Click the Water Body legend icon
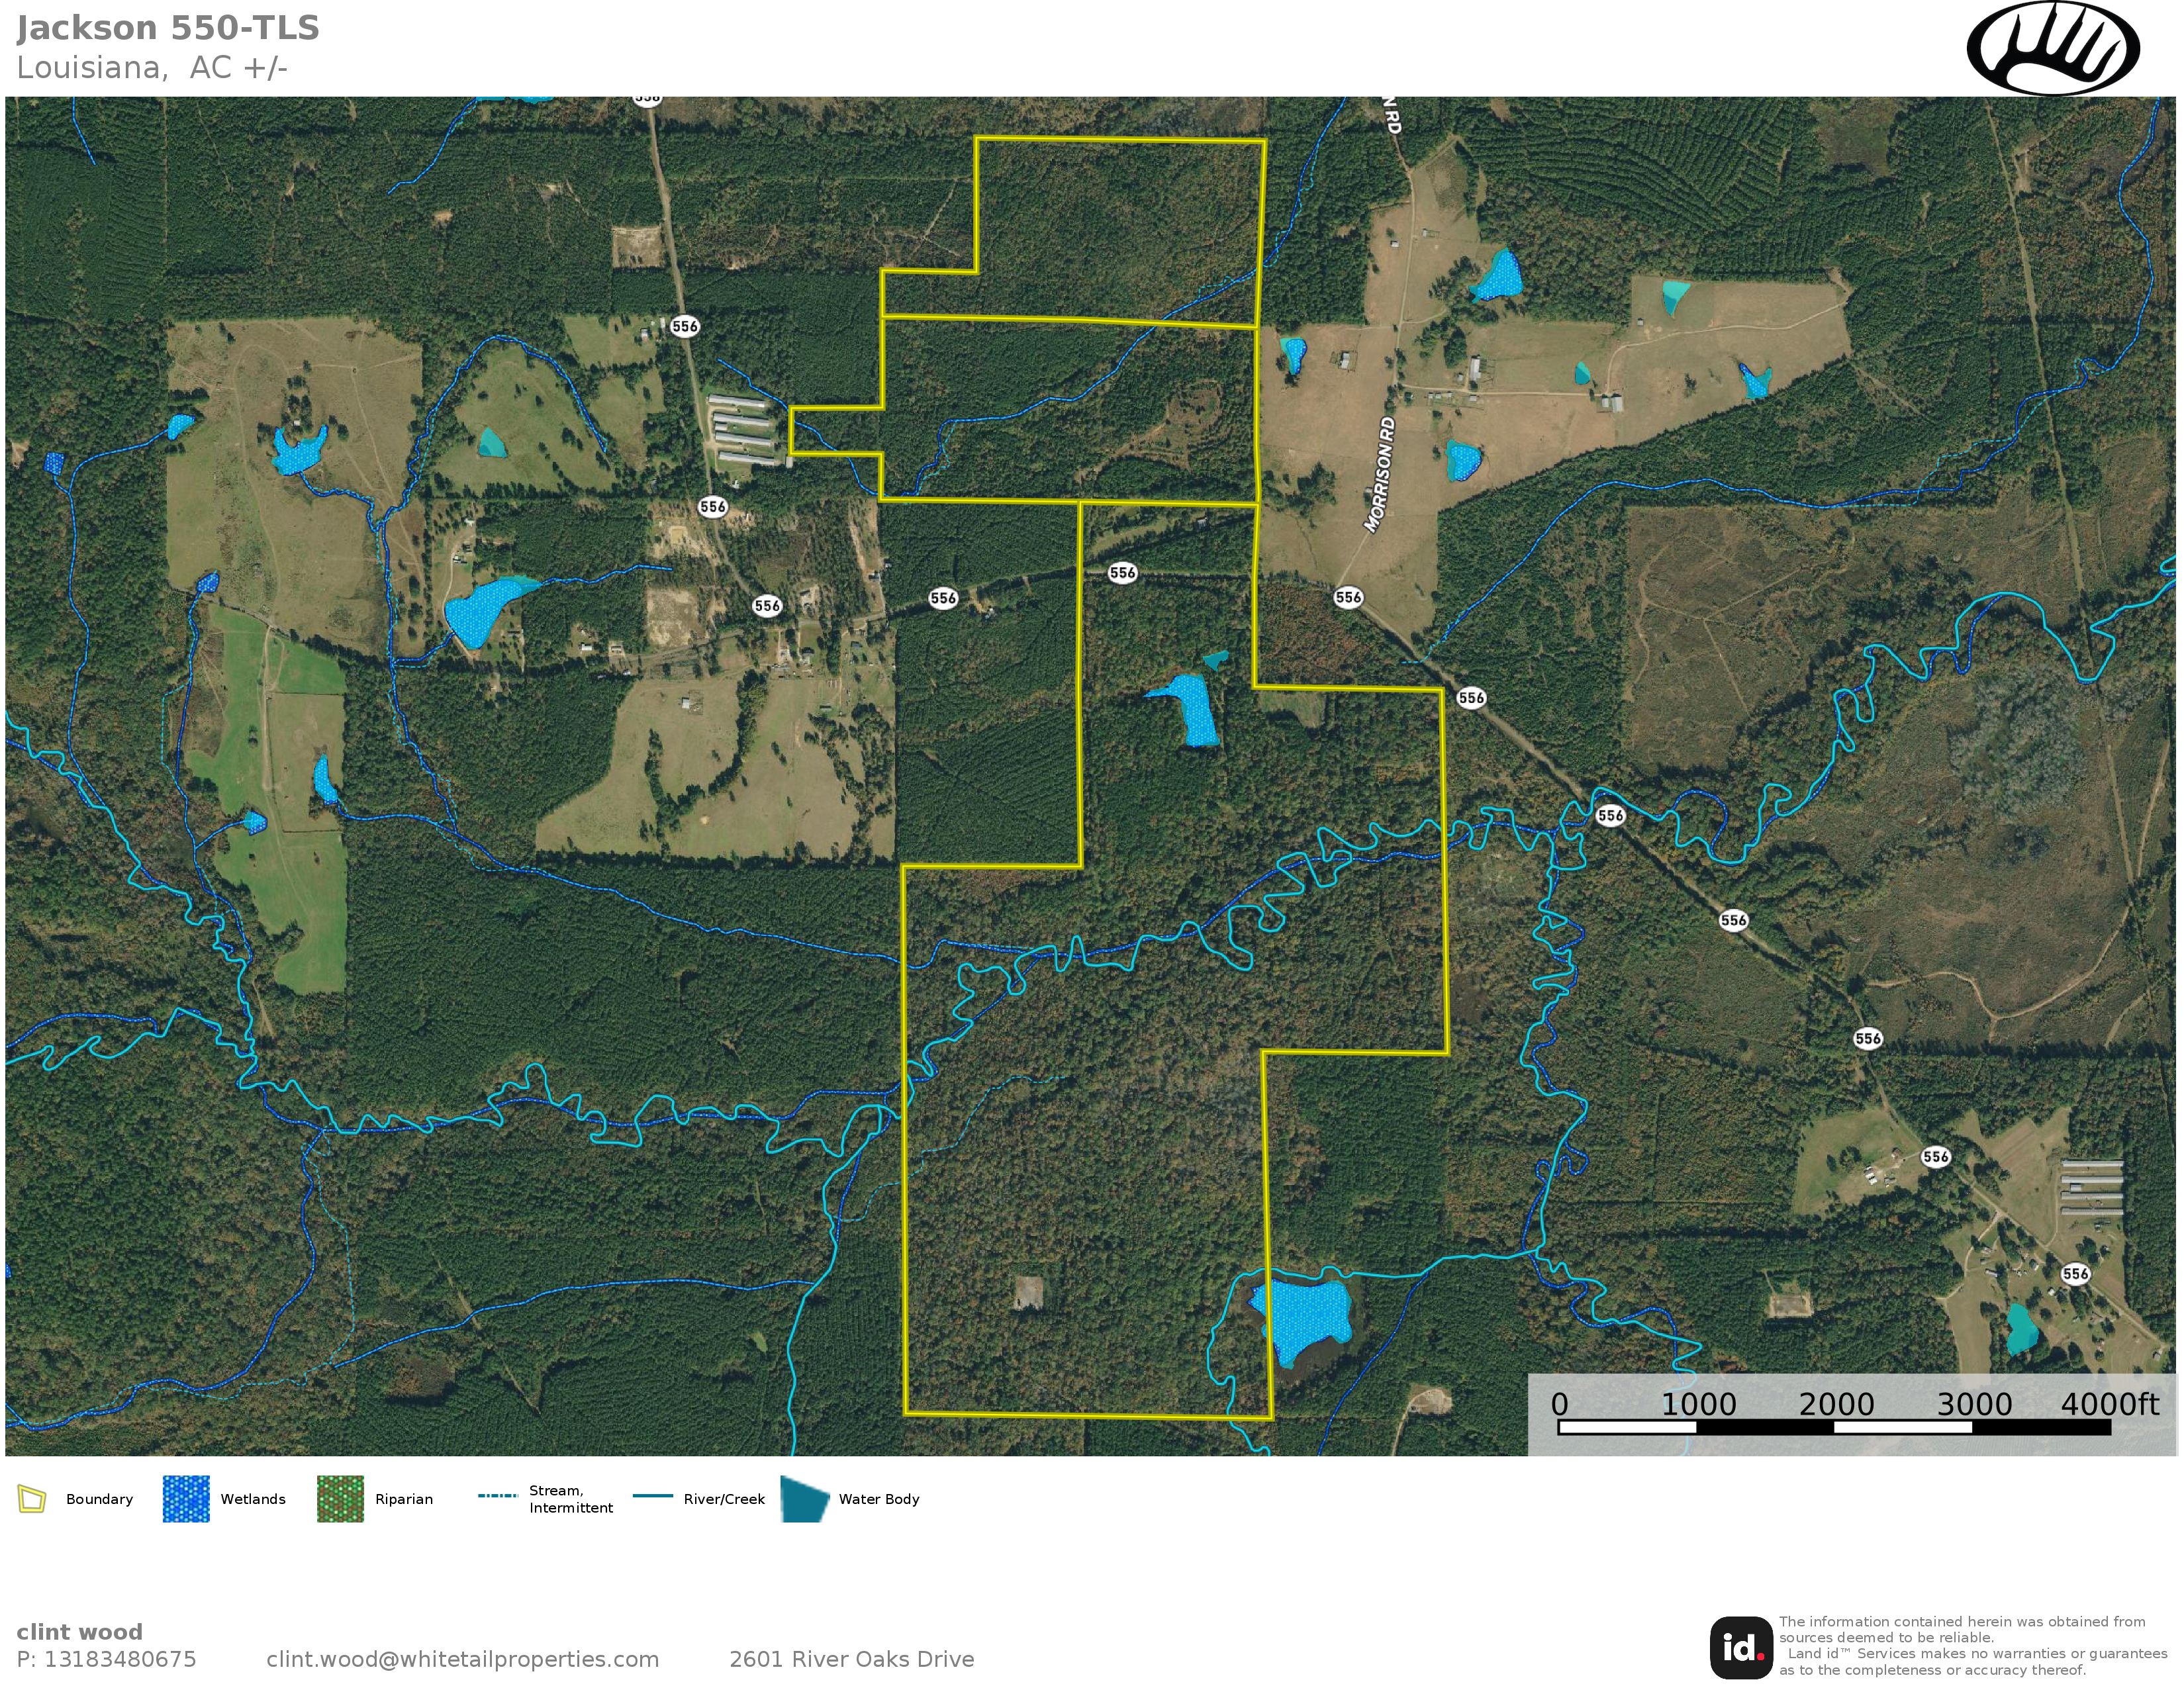The height and width of the screenshot is (1688, 2184). [x=805, y=1499]
